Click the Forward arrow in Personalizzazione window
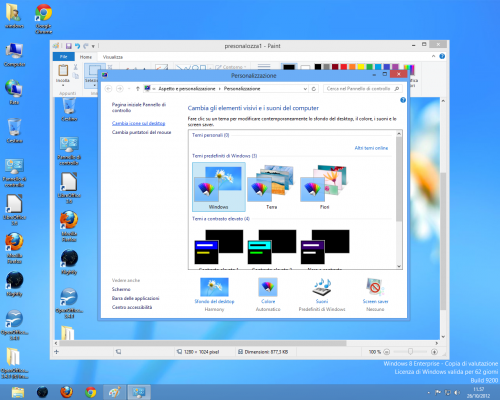 [120, 89]
